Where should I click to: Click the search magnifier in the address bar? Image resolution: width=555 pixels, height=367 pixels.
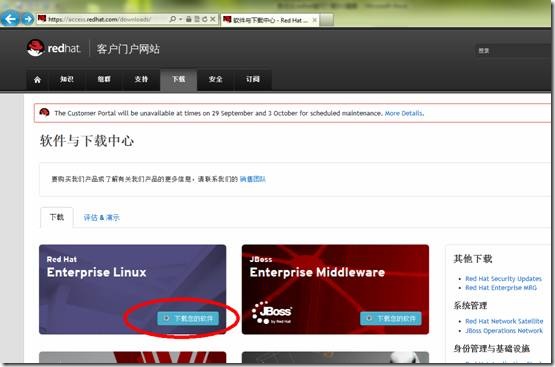[172, 19]
